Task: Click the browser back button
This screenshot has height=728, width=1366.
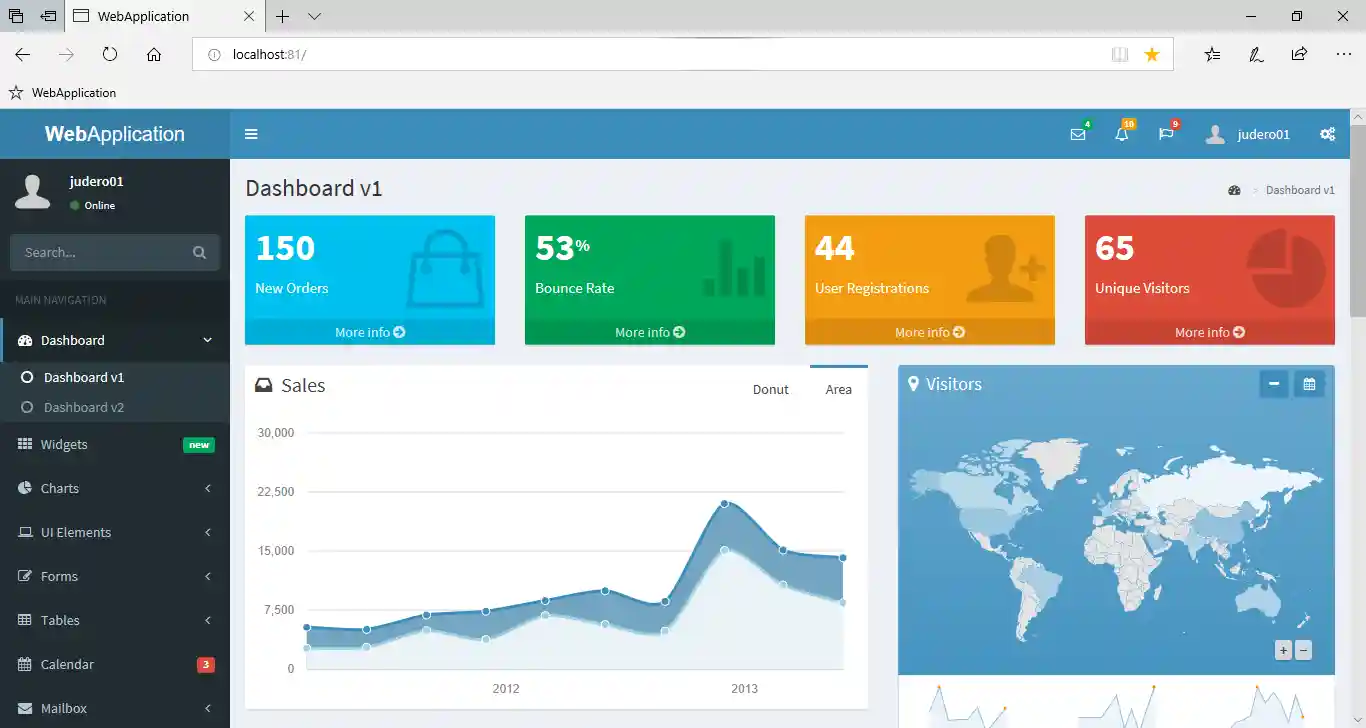Action: pos(22,54)
